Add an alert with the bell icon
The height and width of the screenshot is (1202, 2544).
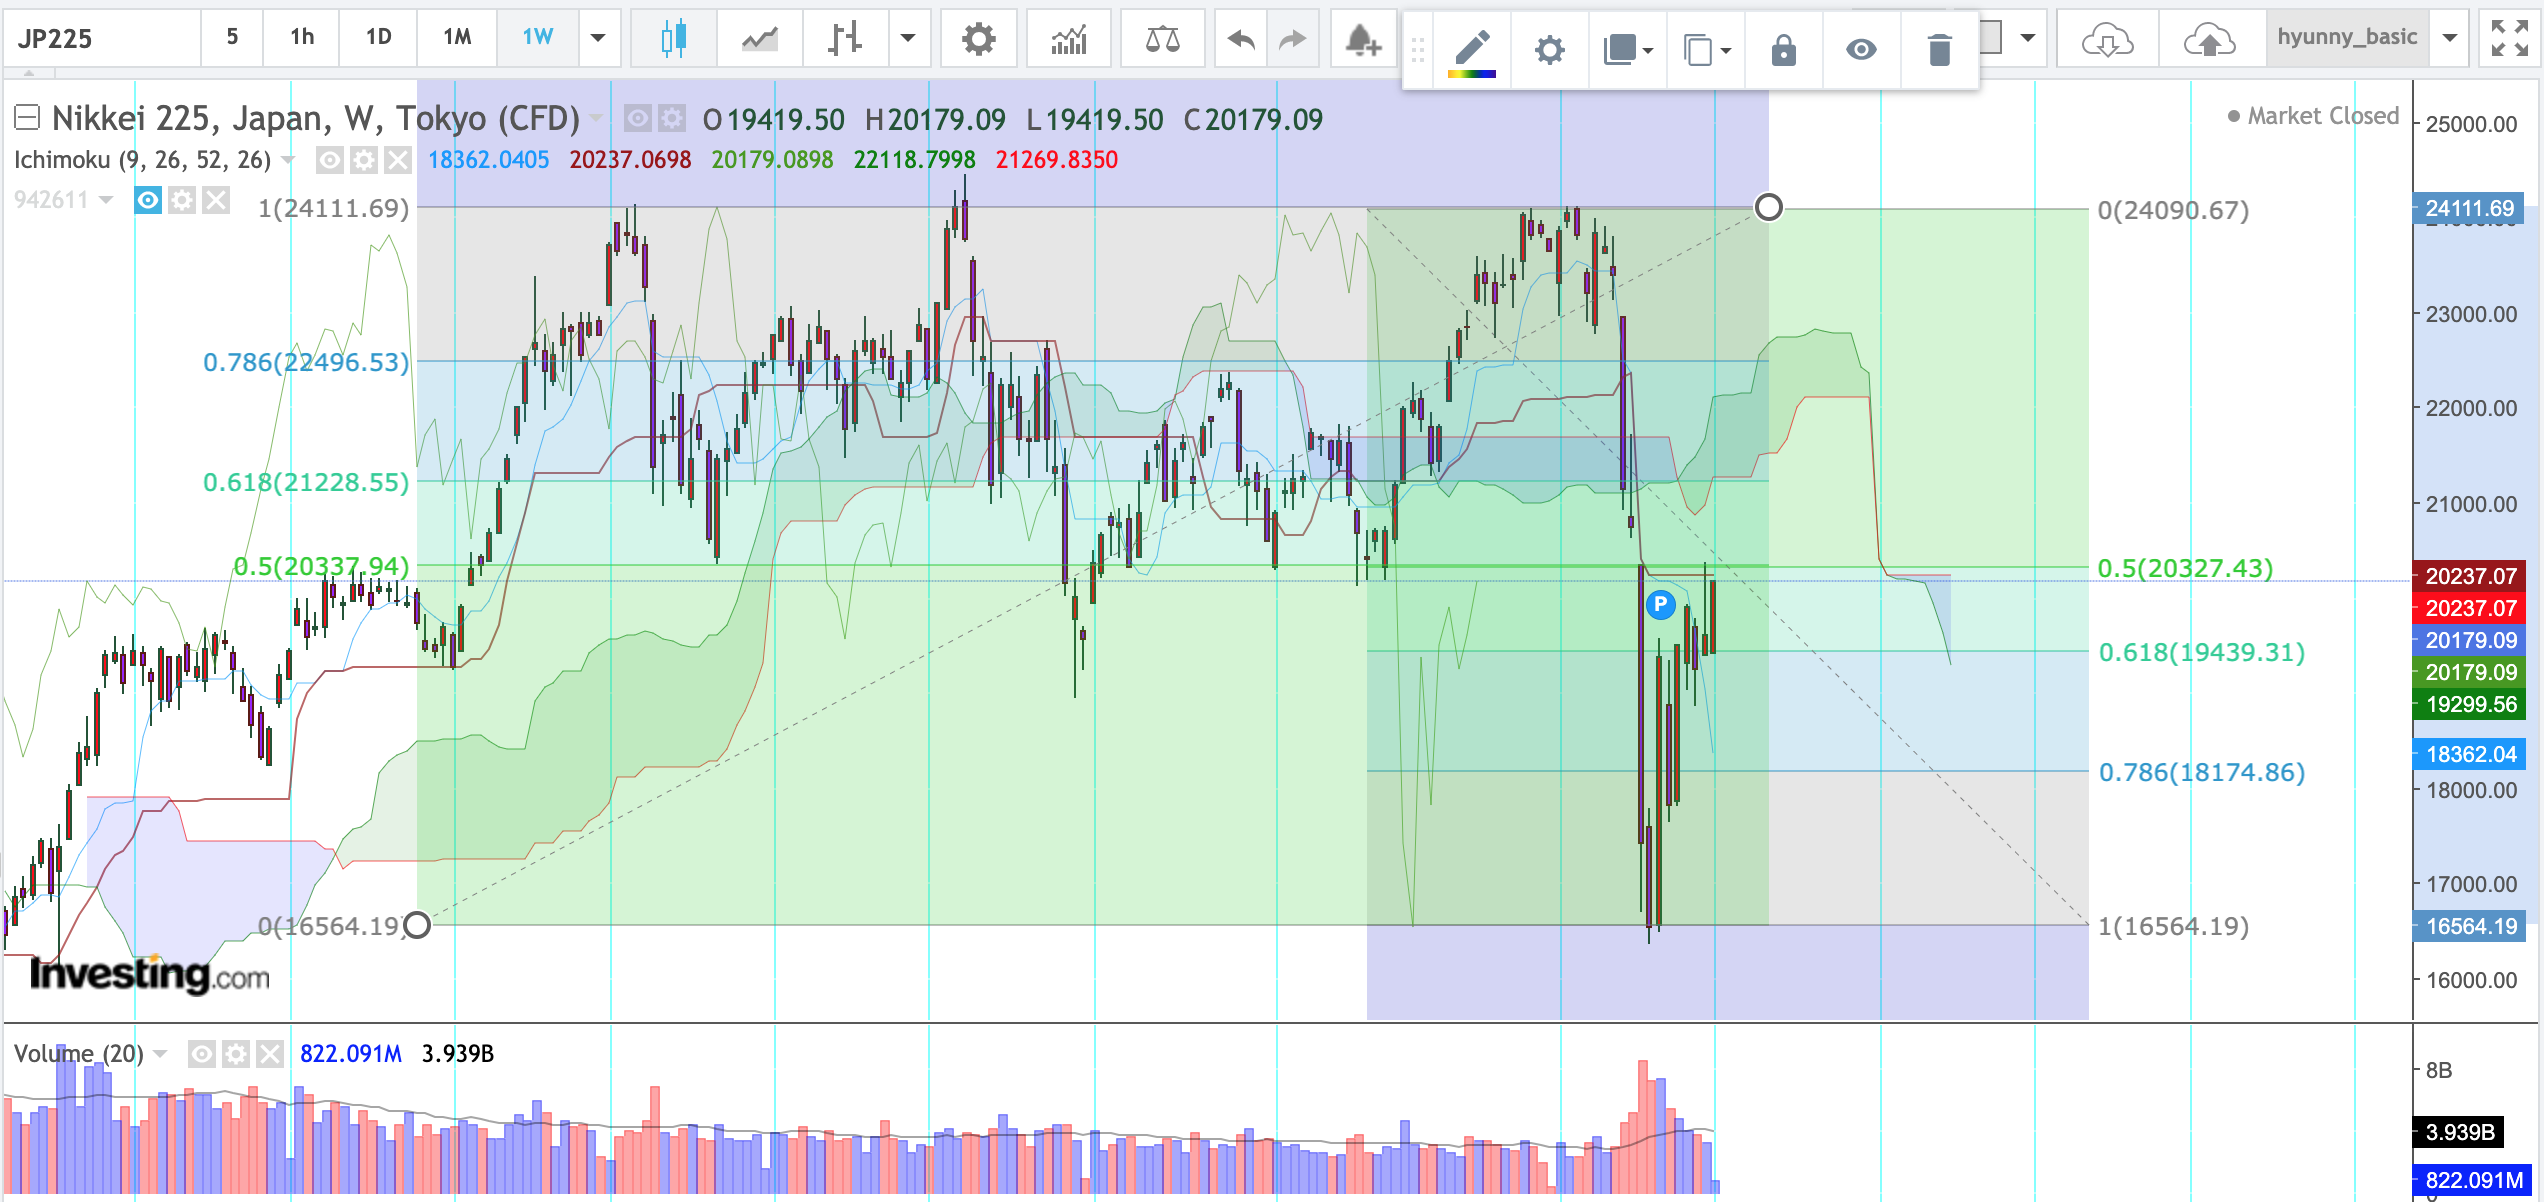[1362, 40]
